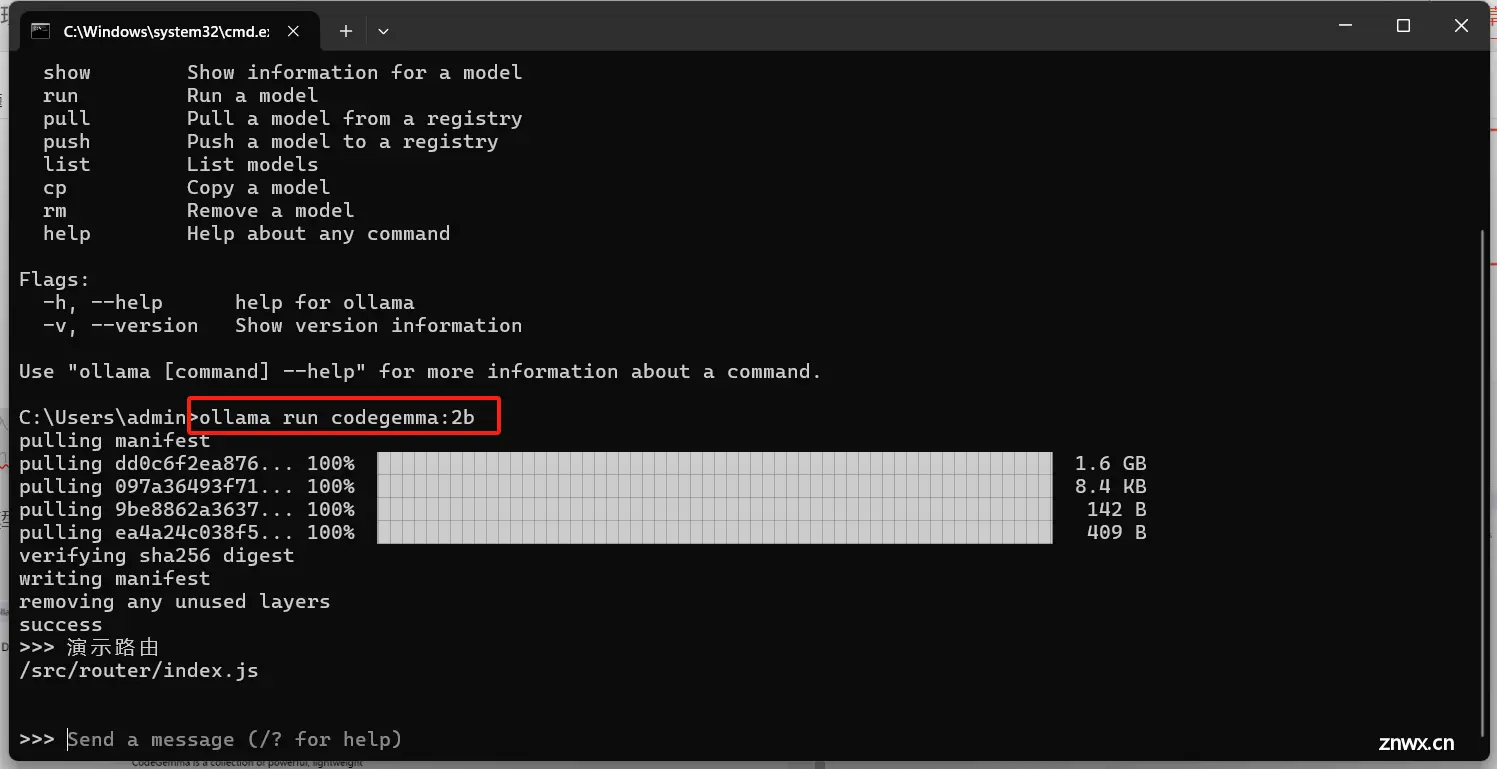Click the 9be8862a3637 progress bar
1497x769 pixels.
(x=715, y=509)
